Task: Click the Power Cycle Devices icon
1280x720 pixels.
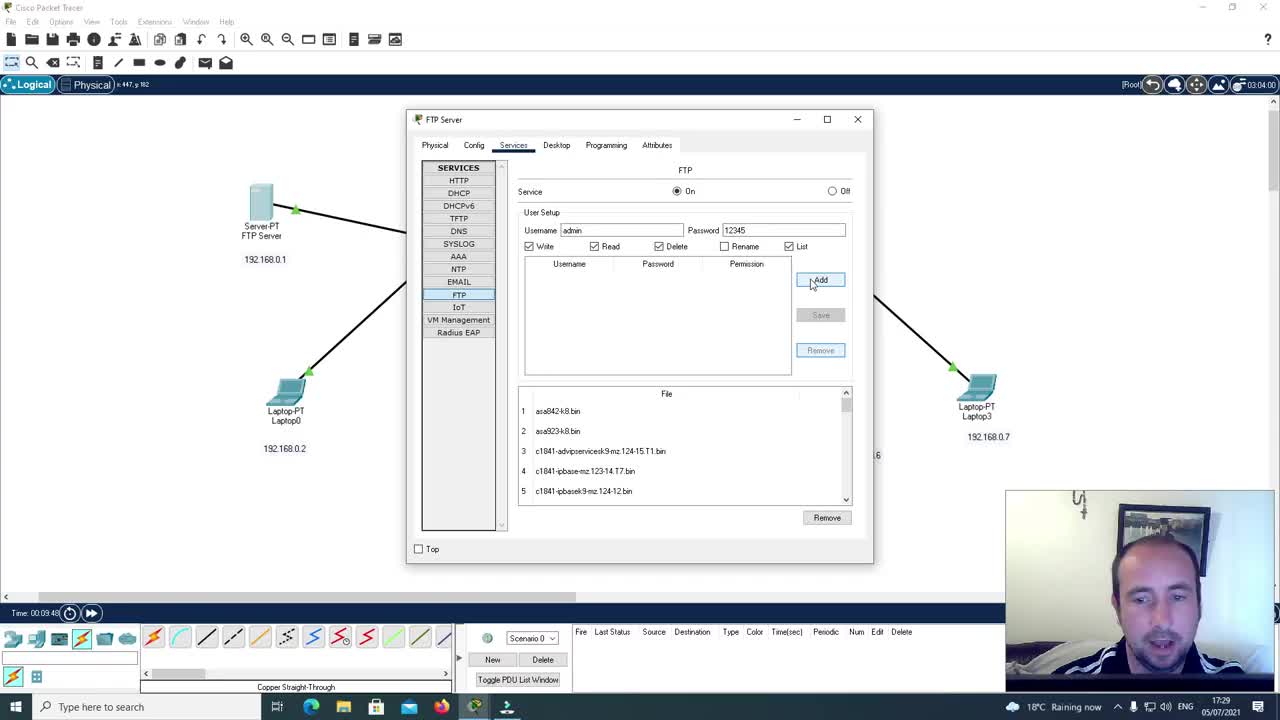Action: 70,613
